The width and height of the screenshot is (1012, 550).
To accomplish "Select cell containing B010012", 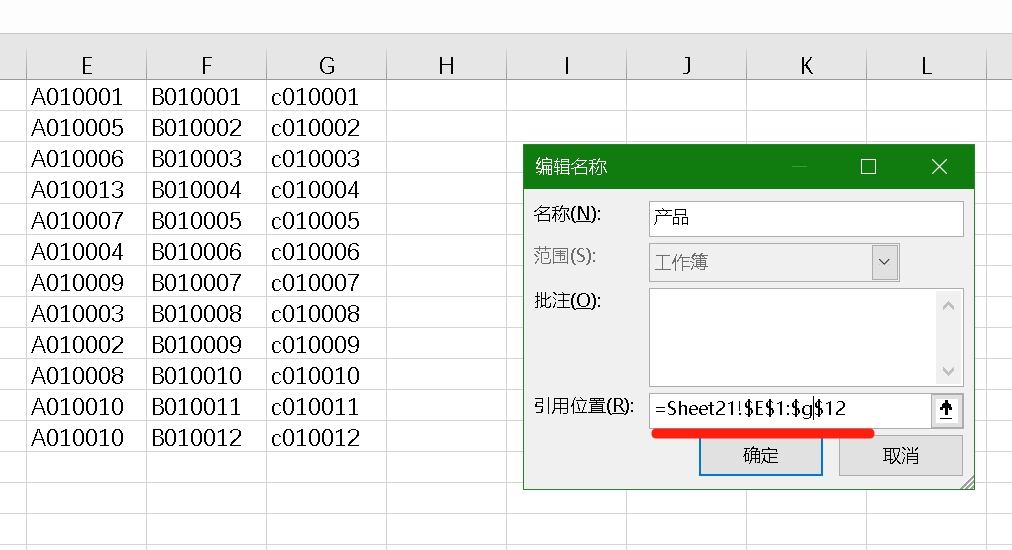I will pos(207,437).
